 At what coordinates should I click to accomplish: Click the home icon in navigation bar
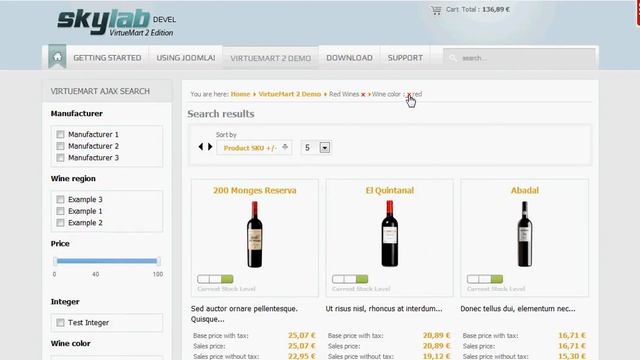pos(57,57)
